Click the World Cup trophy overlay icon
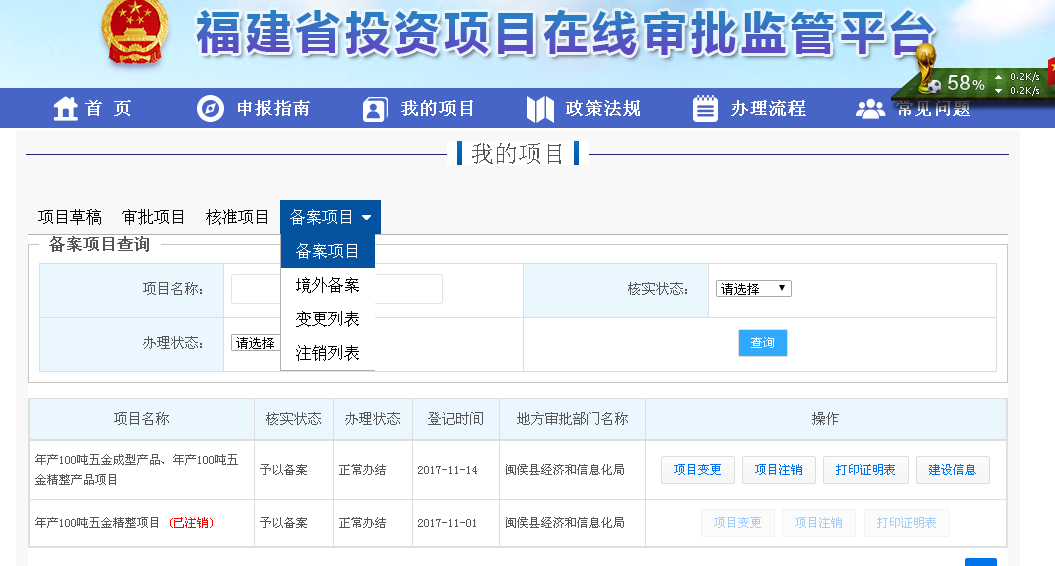Screen dimensions: 1055x566 click(928, 67)
